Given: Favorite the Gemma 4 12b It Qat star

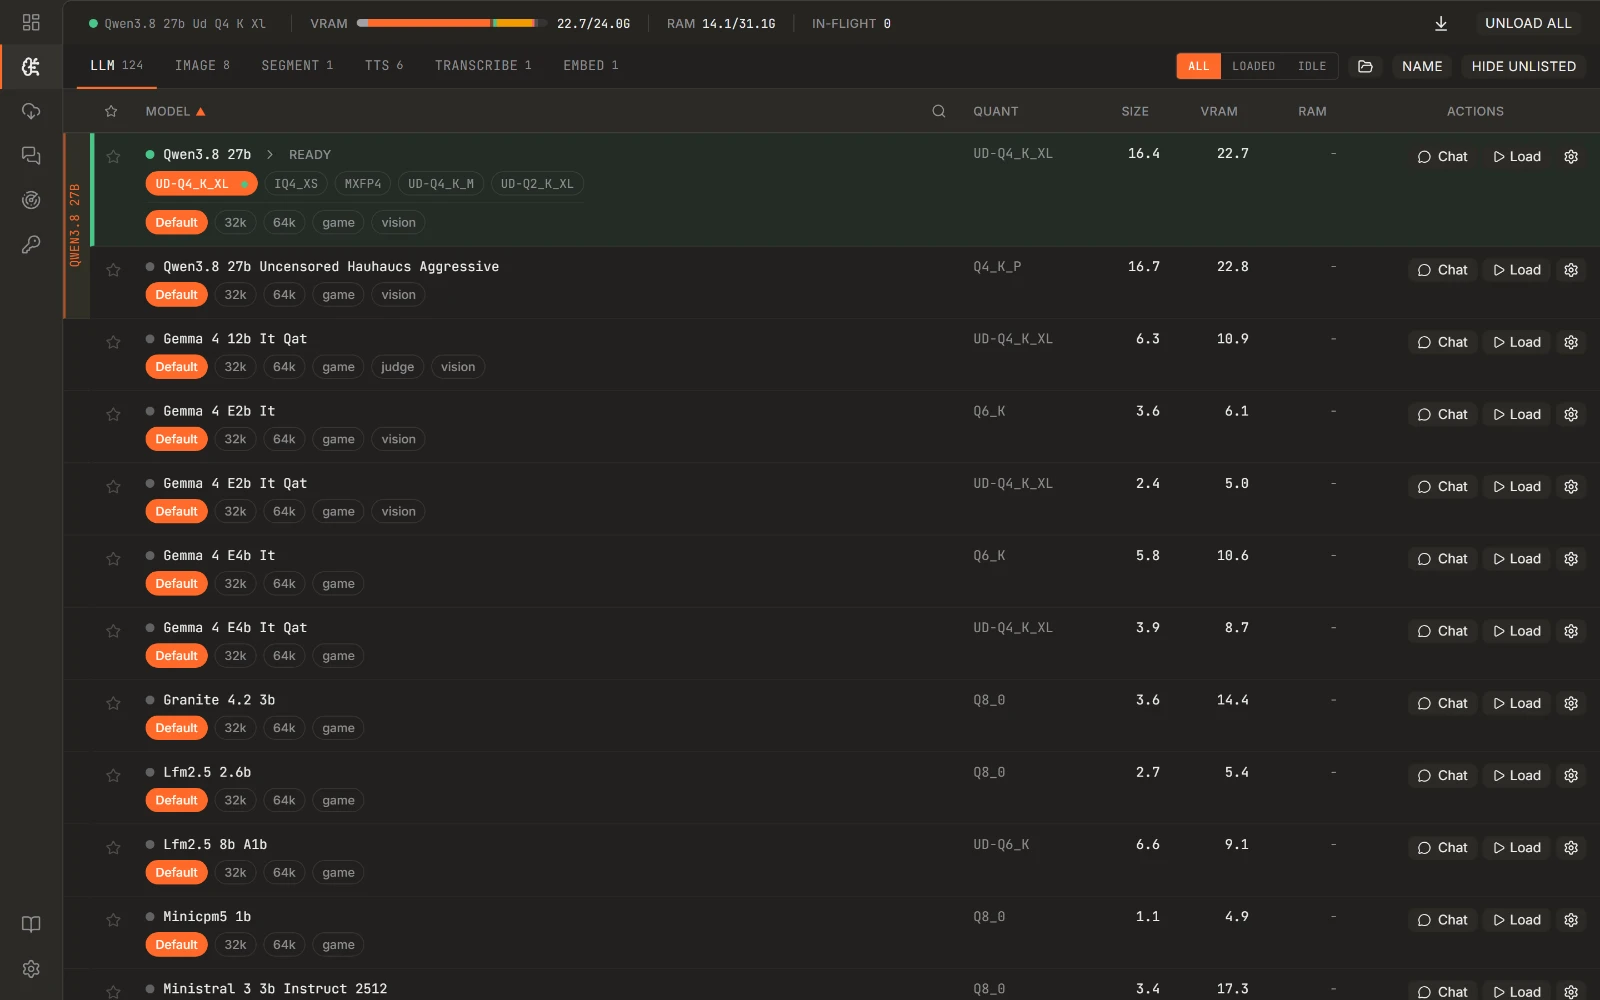Looking at the screenshot, I should point(113,341).
